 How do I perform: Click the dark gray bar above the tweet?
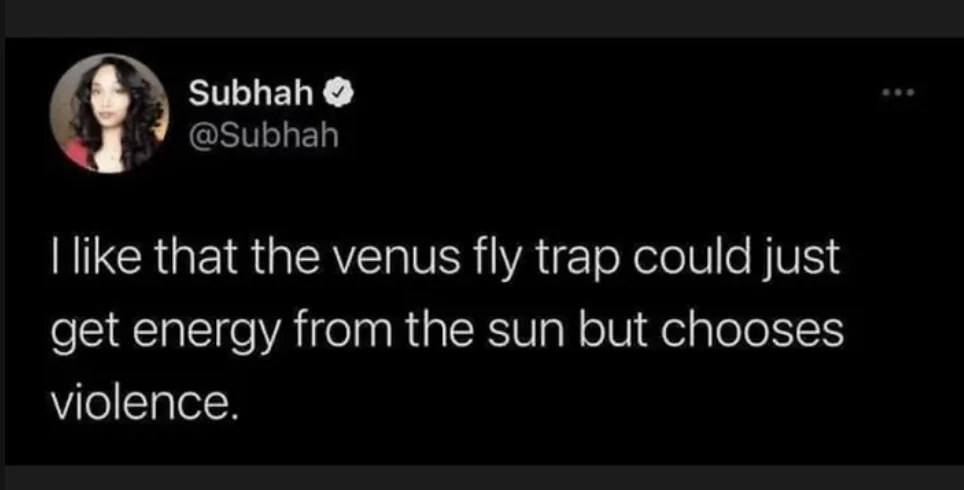[x=482, y=18]
